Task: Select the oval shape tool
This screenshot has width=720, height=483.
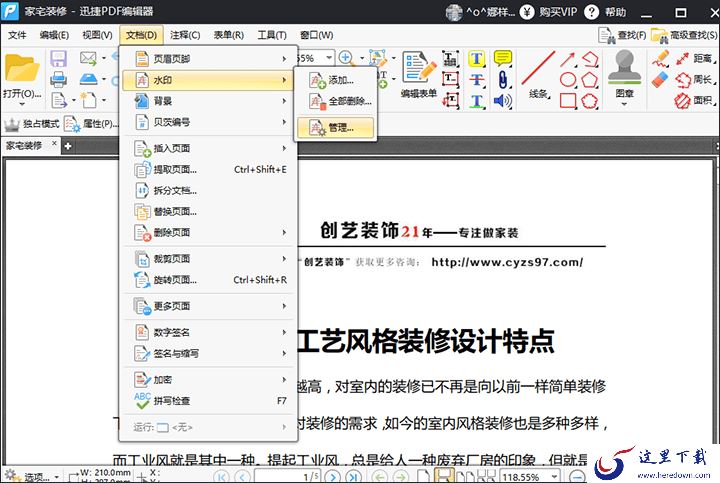Action: [x=568, y=80]
